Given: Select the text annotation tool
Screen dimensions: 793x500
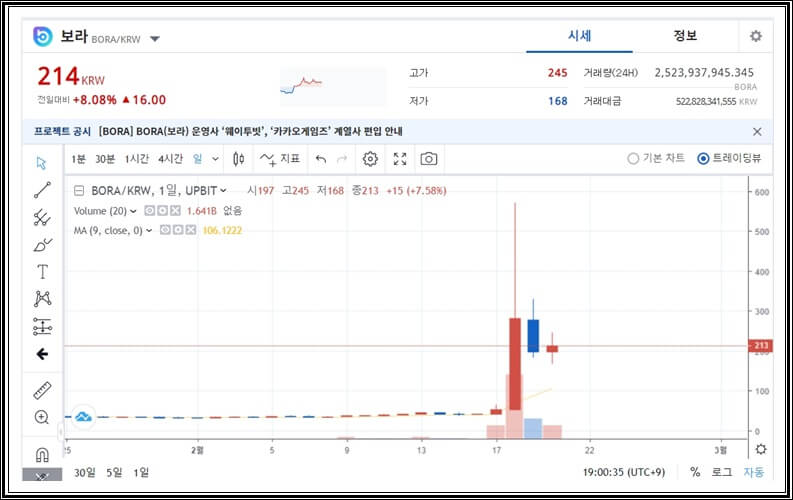Looking at the screenshot, I should click(42, 271).
